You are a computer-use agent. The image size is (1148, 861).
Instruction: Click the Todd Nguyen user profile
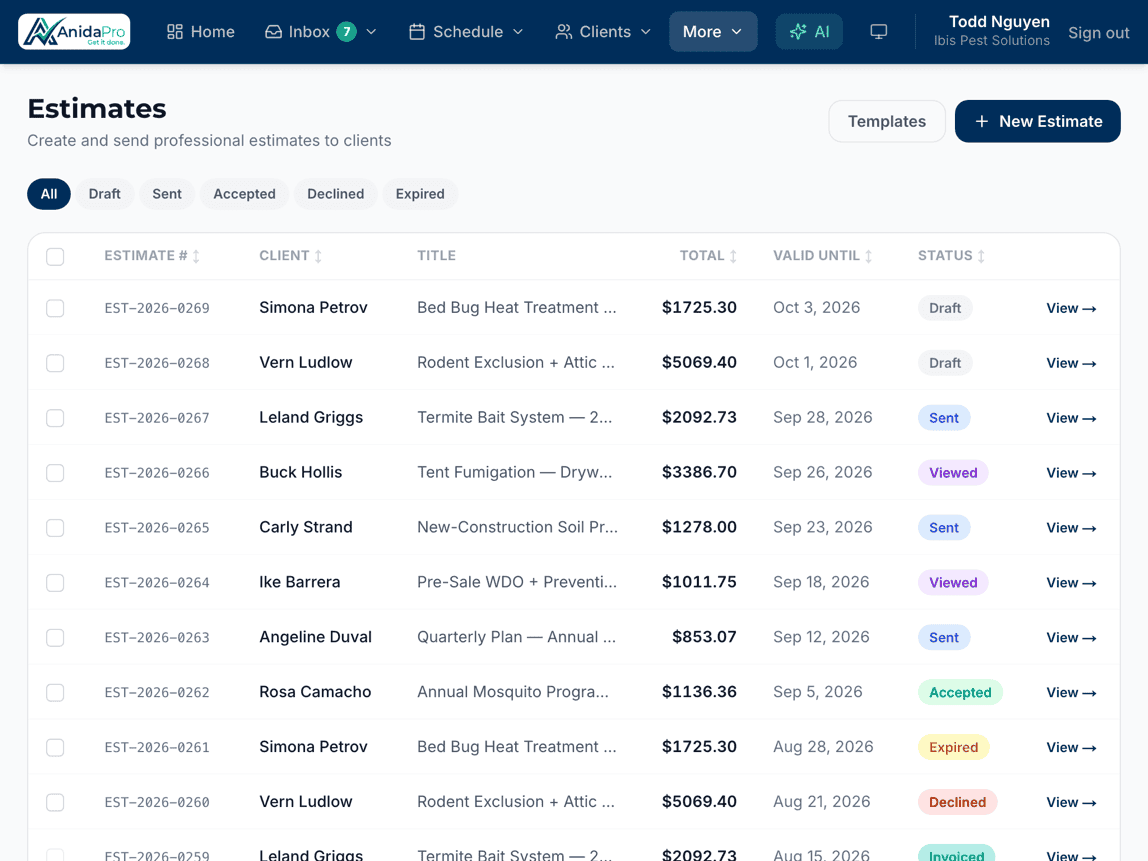(x=991, y=31)
